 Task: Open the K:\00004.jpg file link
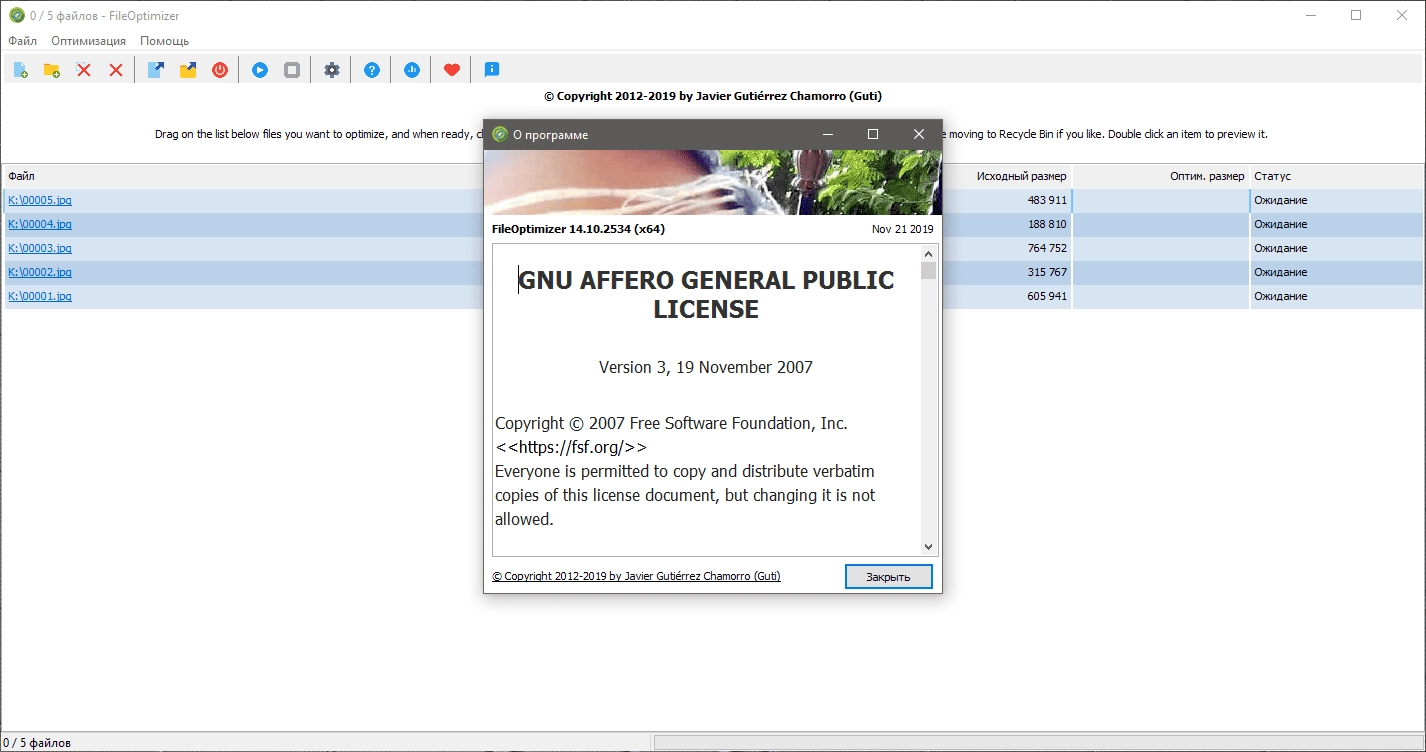40,224
